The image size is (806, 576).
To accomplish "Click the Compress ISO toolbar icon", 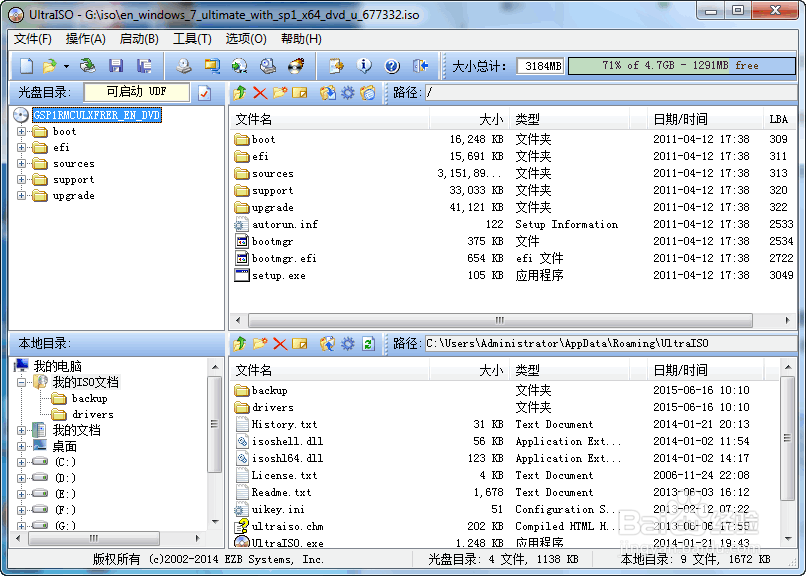I will coord(212,66).
